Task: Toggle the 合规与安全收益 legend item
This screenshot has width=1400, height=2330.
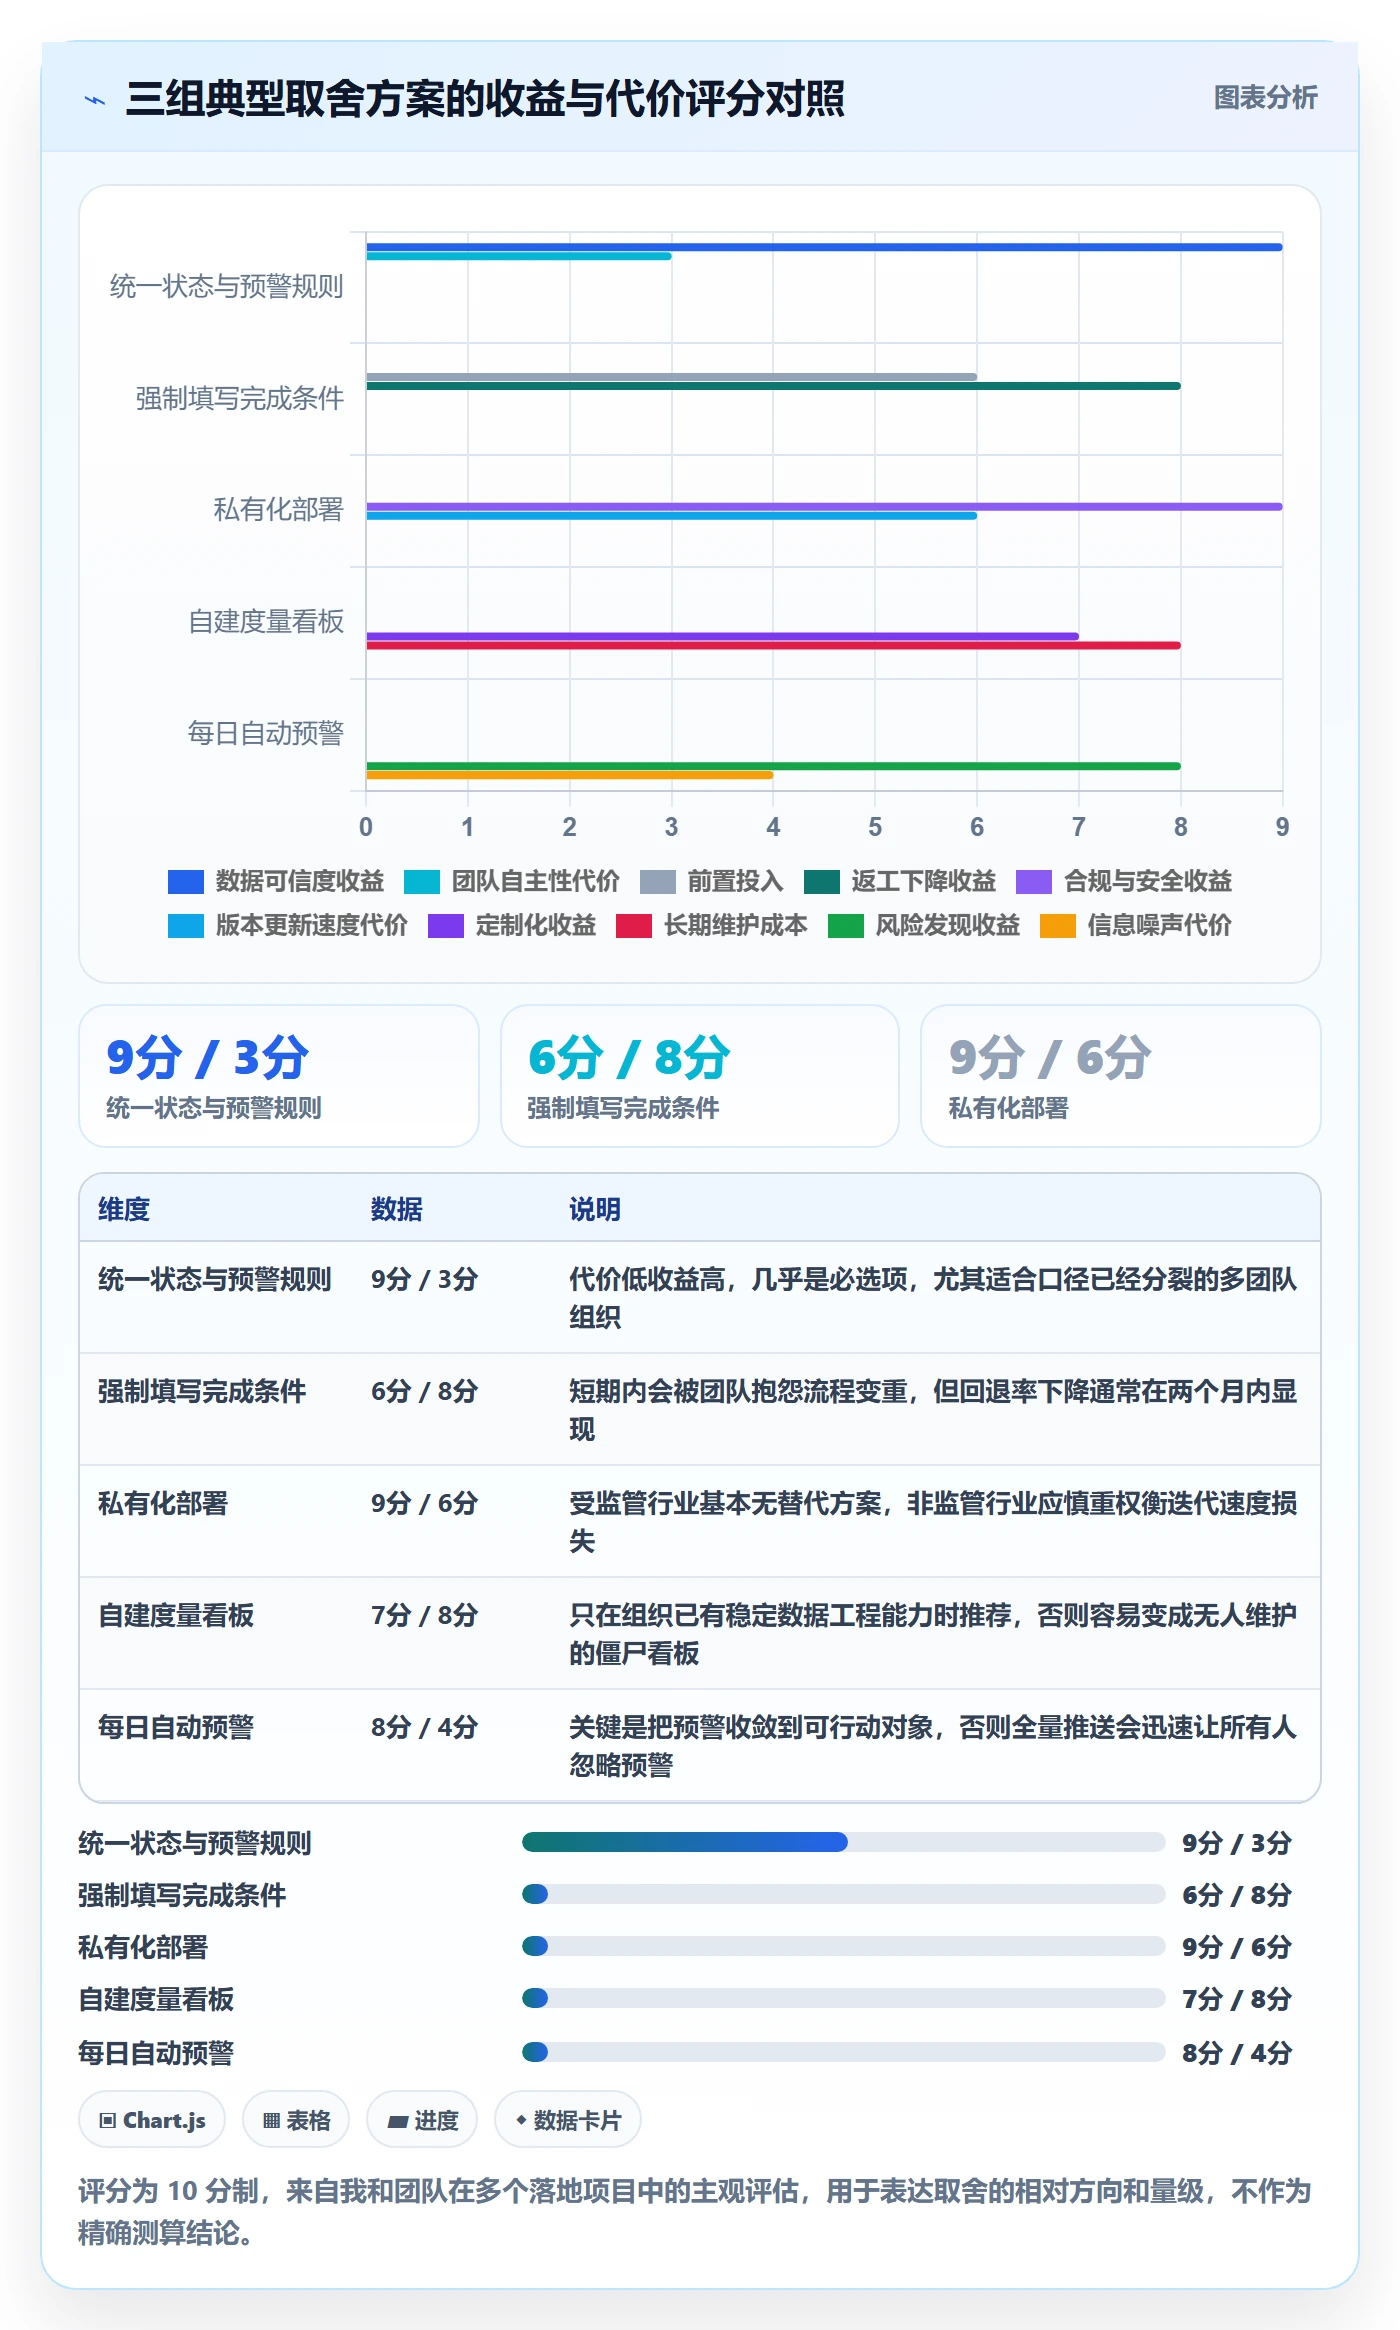Action: pyautogui.click(x=1124, y=881)
